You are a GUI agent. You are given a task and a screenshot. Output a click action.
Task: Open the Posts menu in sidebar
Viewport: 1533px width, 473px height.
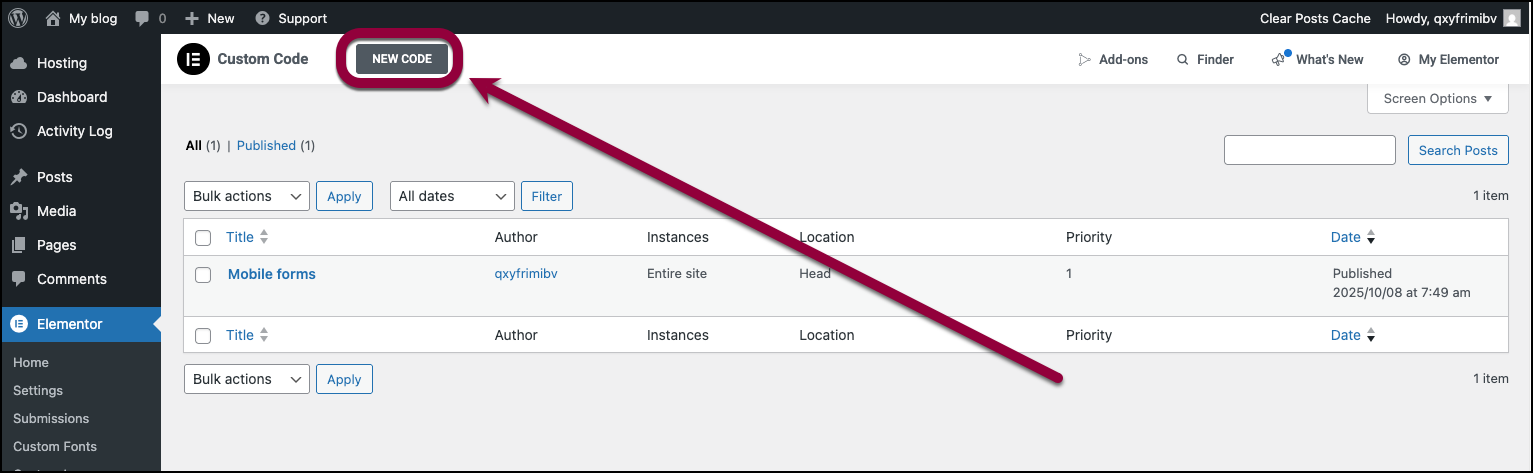(55, 177)
